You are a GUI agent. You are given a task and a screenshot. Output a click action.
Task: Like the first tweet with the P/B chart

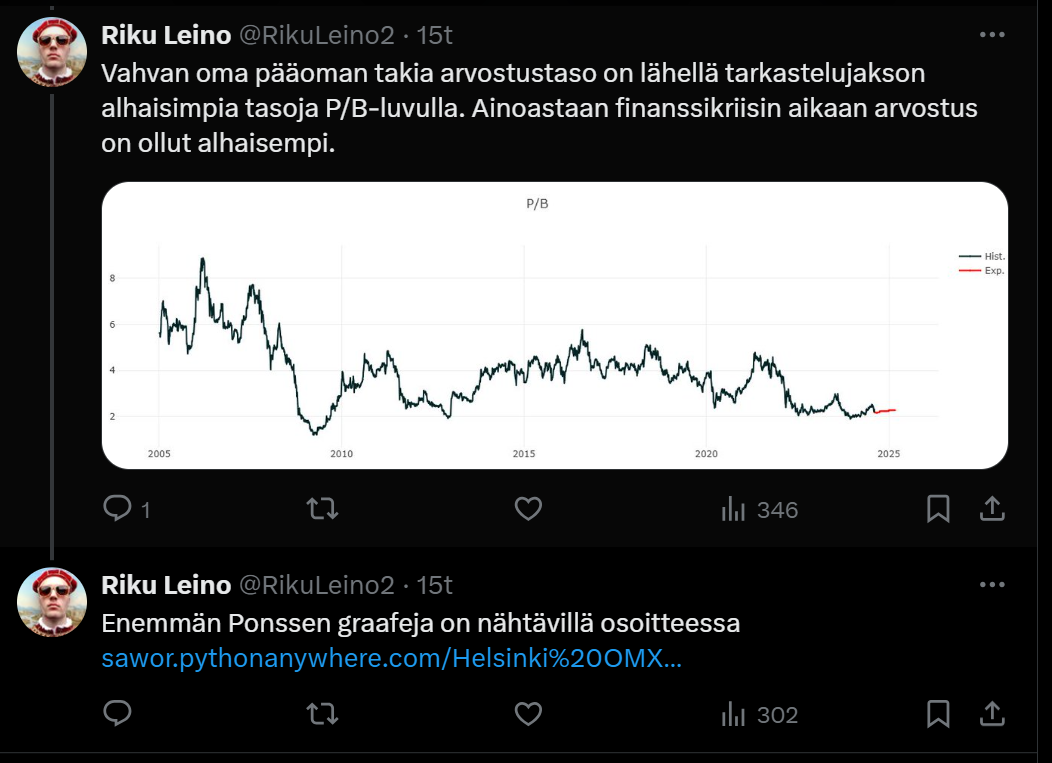coord(528,509)
